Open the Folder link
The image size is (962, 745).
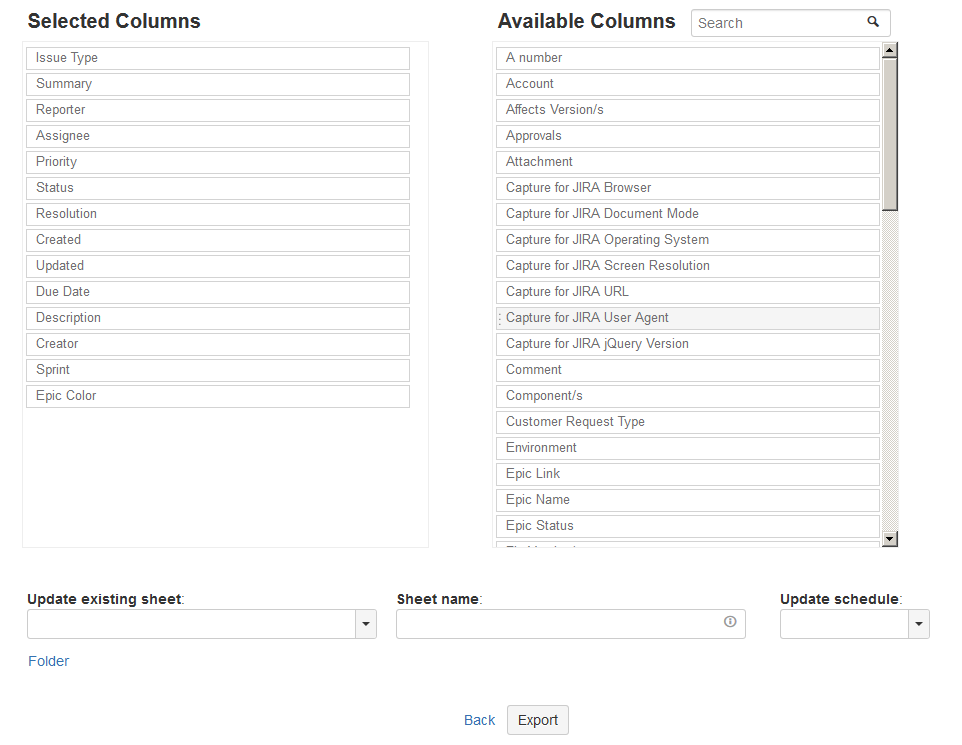(48, 661)
